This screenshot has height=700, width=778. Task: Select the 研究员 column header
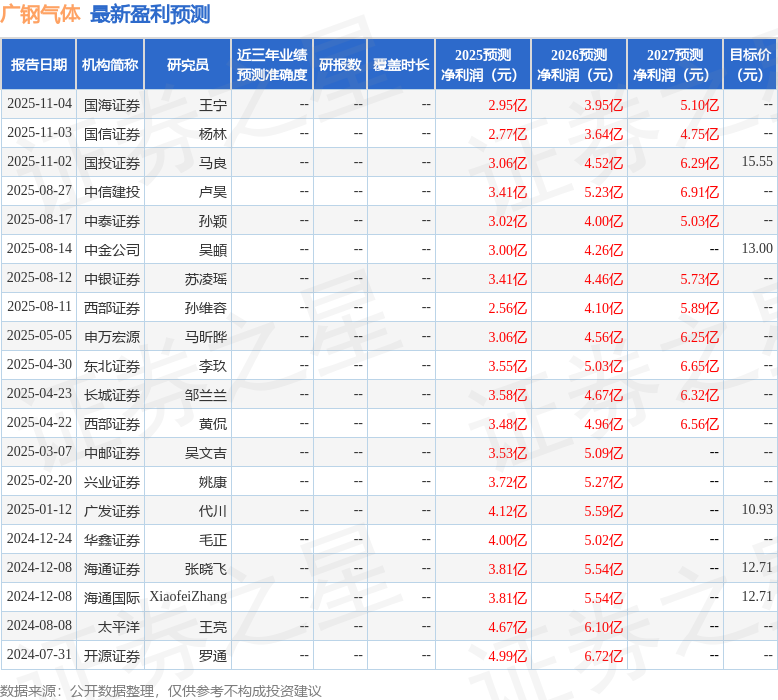click(188, 65)
